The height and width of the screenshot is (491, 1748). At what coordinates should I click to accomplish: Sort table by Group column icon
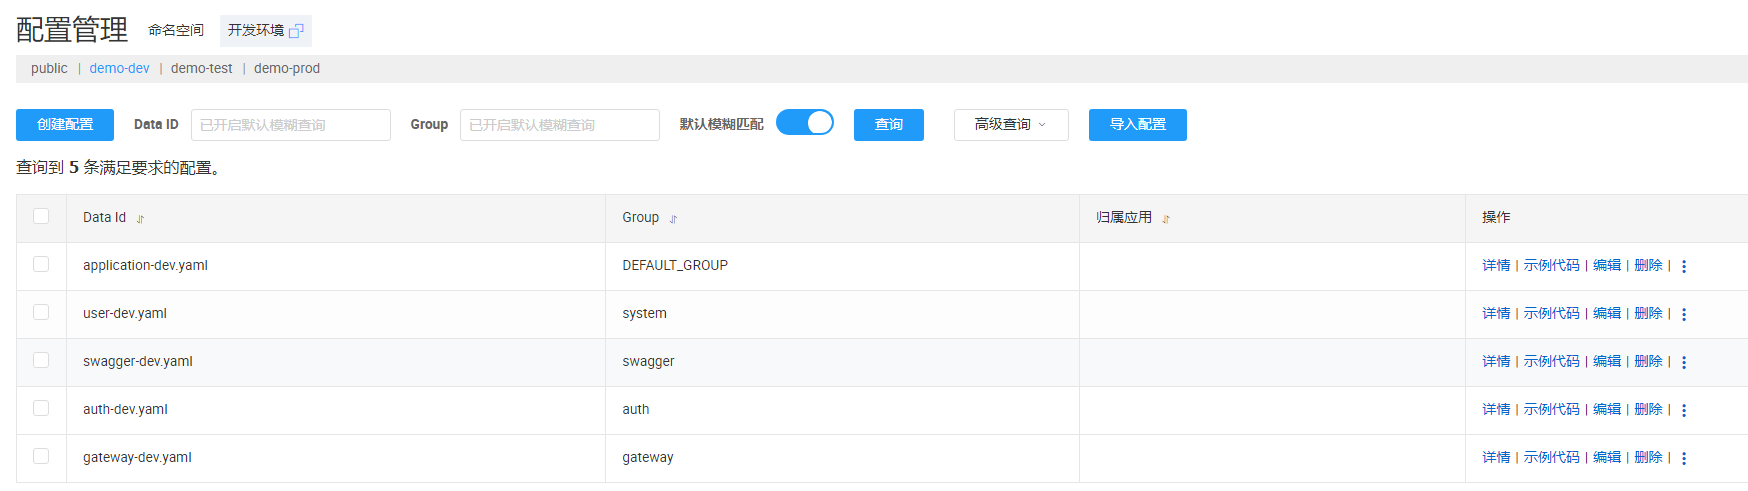point(673,219)
